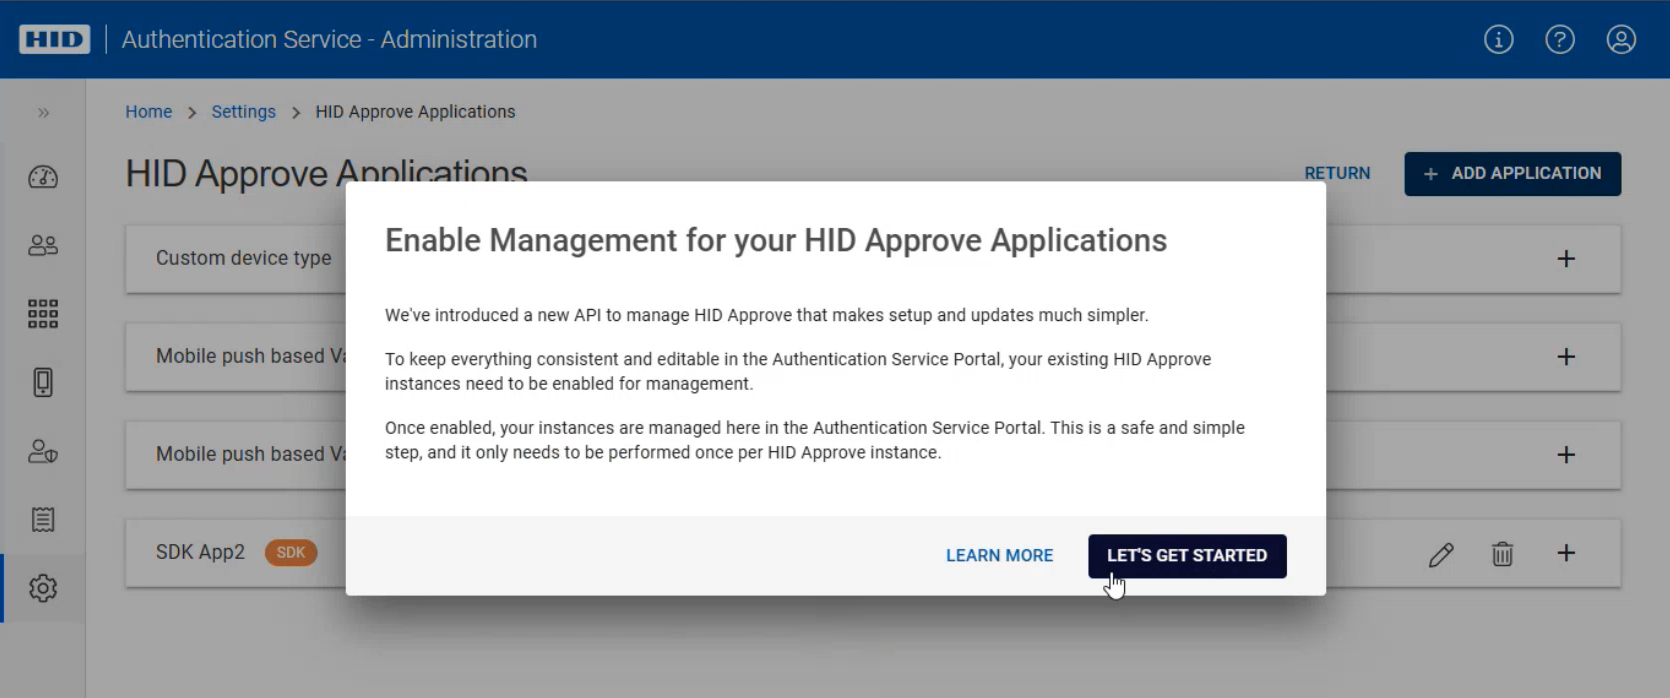Image resolution: width=1670 pixels, height=698 pixels.
Task: Click the Let's Get Started button
Action: [x=1186, y=556]
